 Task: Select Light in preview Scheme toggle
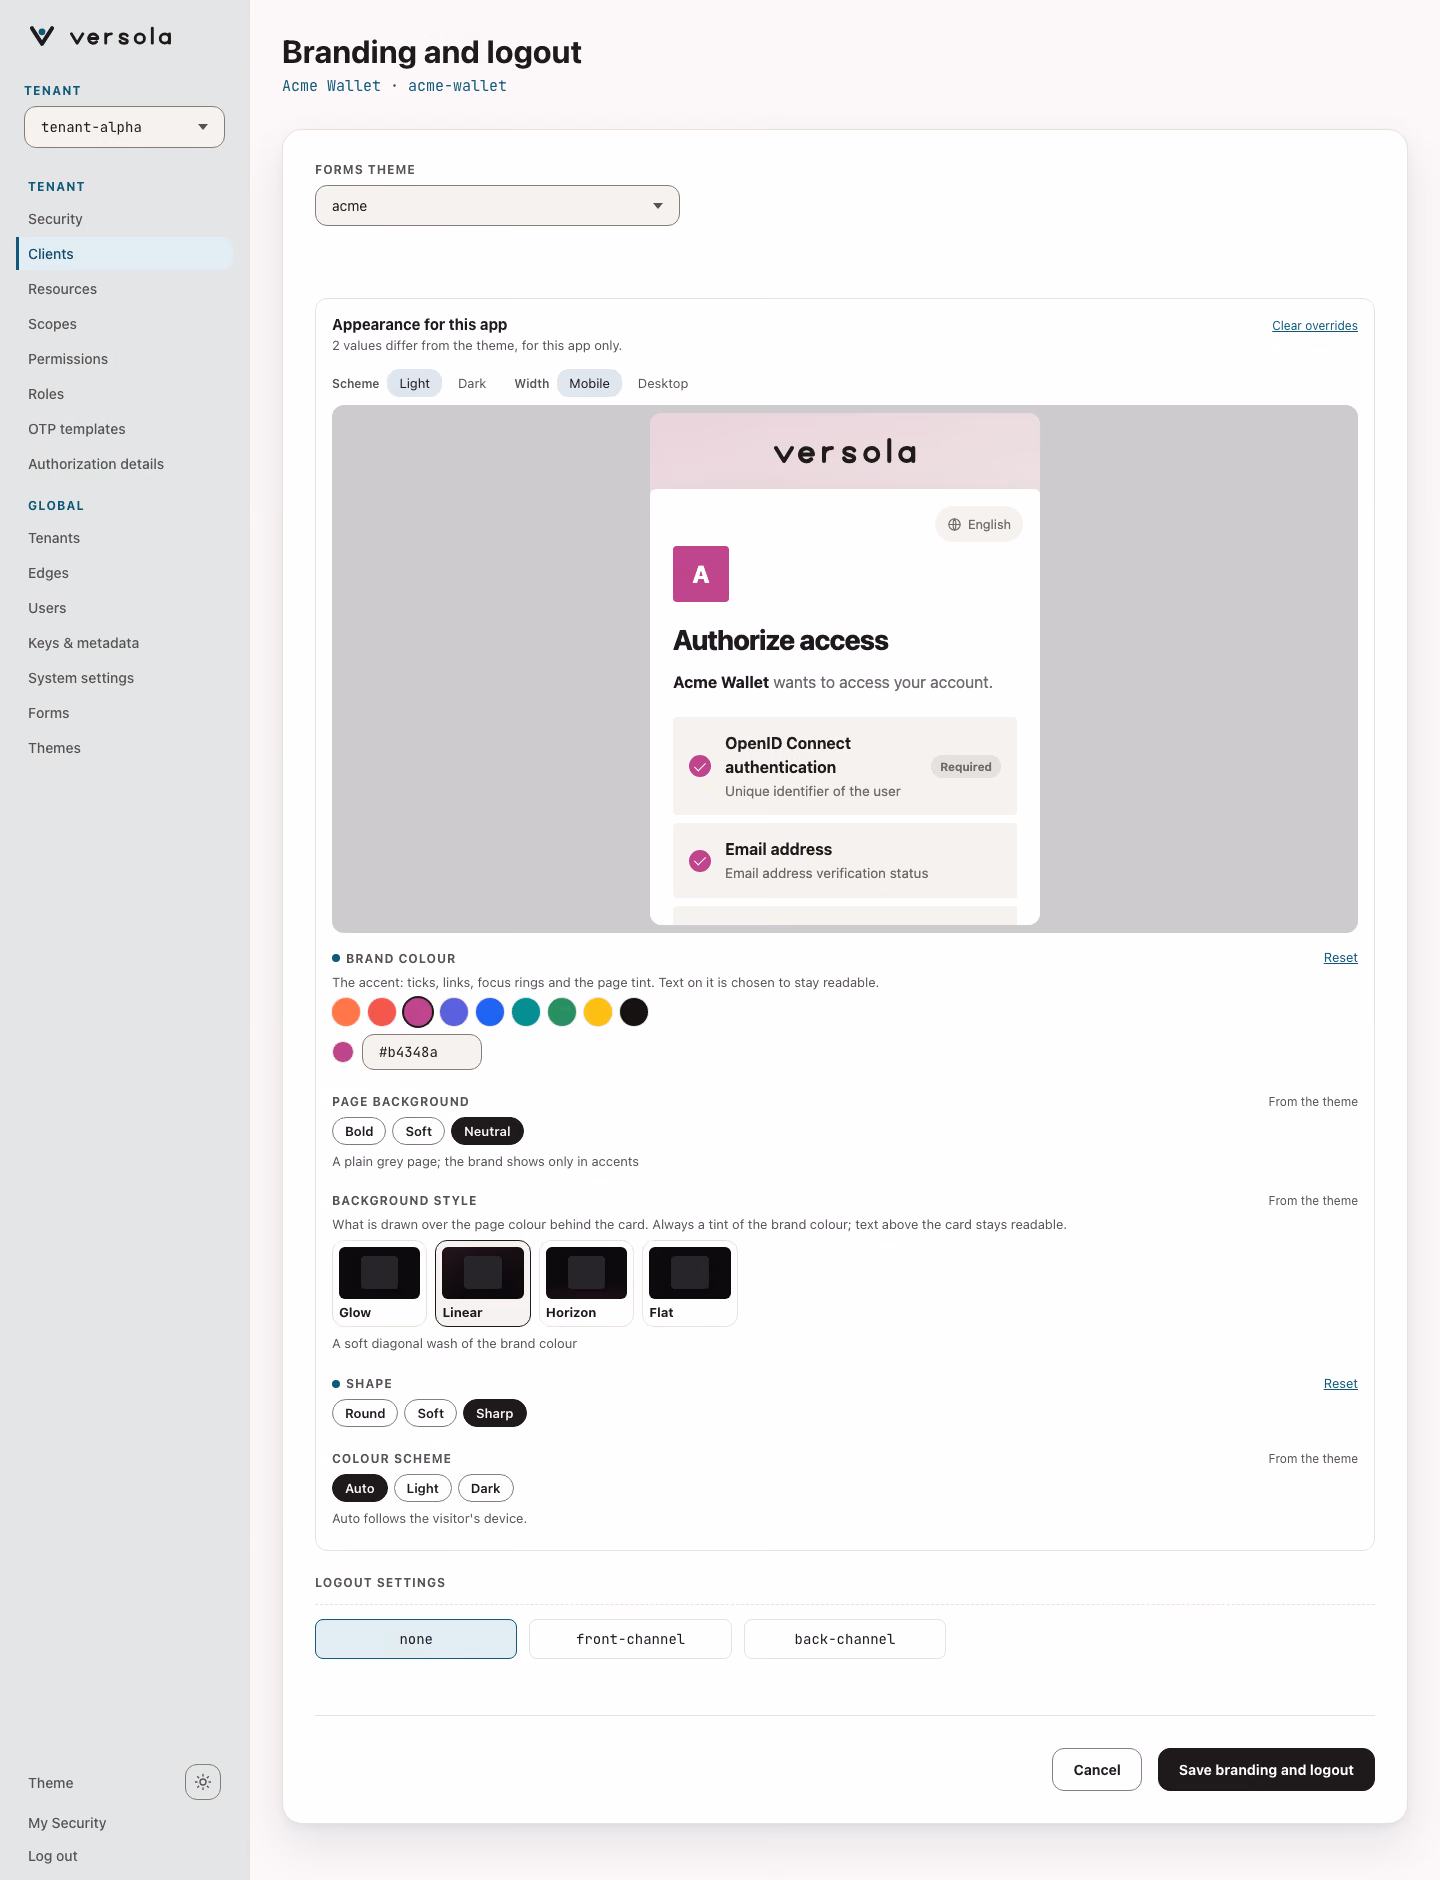[414, 384]
